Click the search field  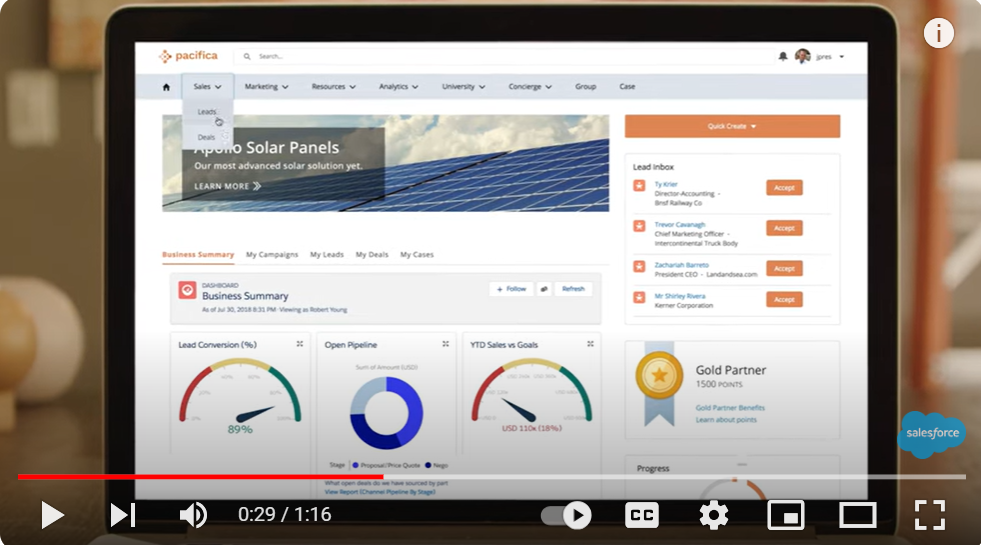pos(504,56)
